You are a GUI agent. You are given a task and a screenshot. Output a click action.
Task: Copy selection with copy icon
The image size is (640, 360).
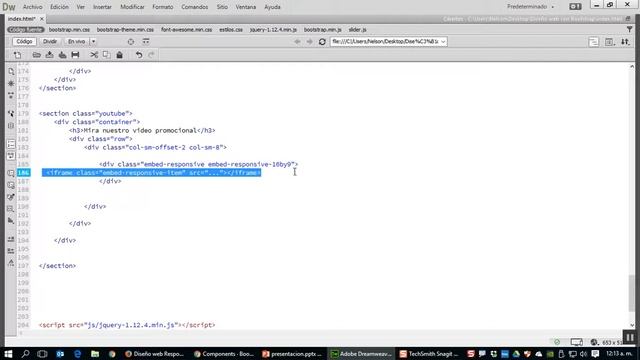pyautogui.click(x=106, y=55)
